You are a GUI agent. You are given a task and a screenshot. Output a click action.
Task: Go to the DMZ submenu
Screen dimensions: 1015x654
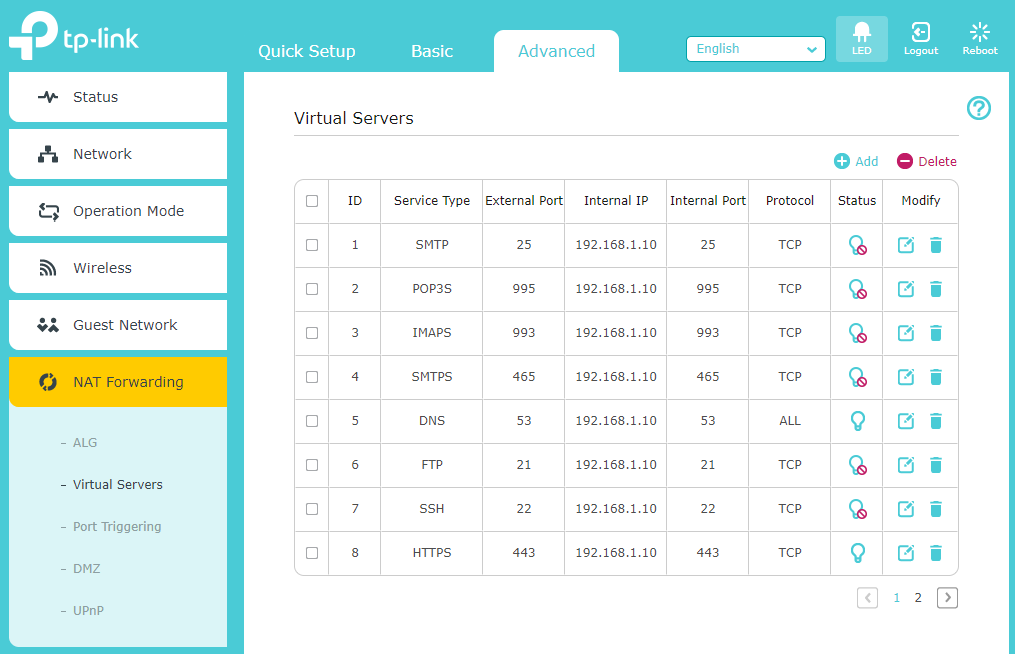click(86, 569)
